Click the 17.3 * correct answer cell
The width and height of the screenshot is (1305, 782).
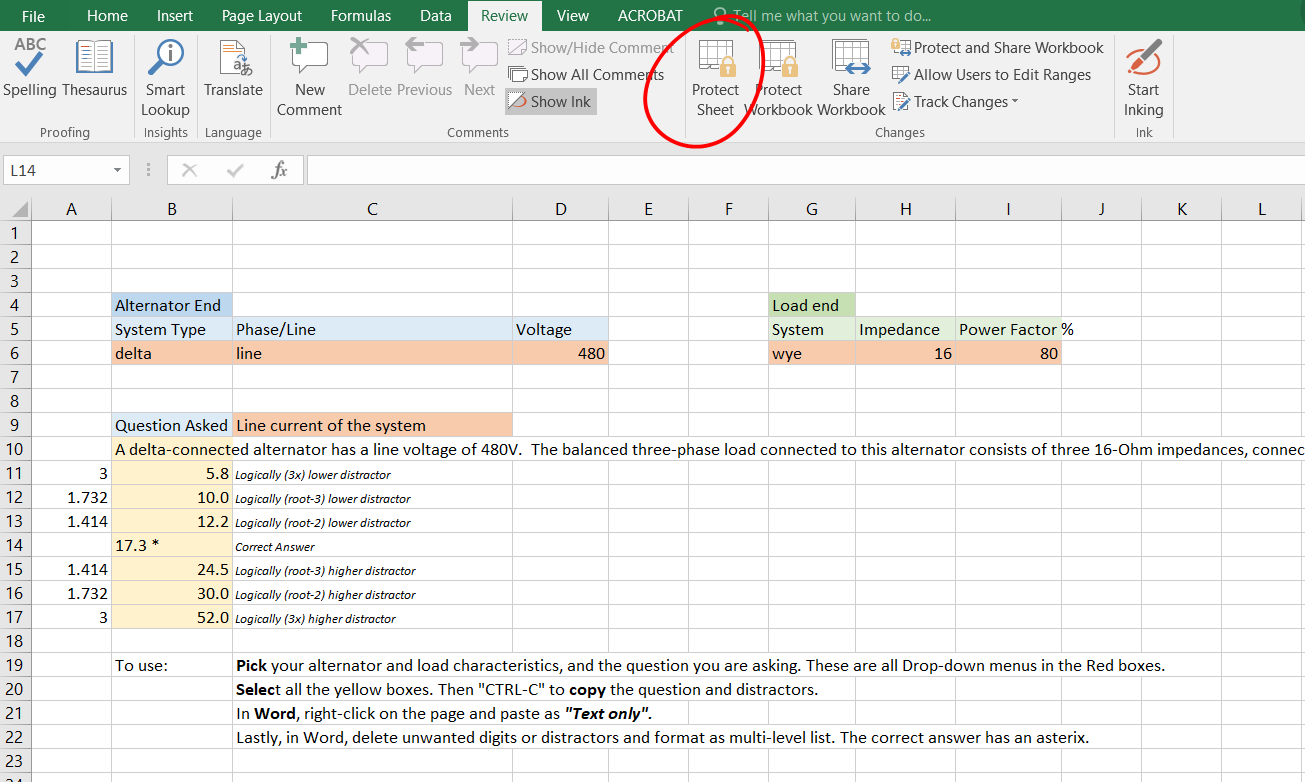tap(172, 545)
